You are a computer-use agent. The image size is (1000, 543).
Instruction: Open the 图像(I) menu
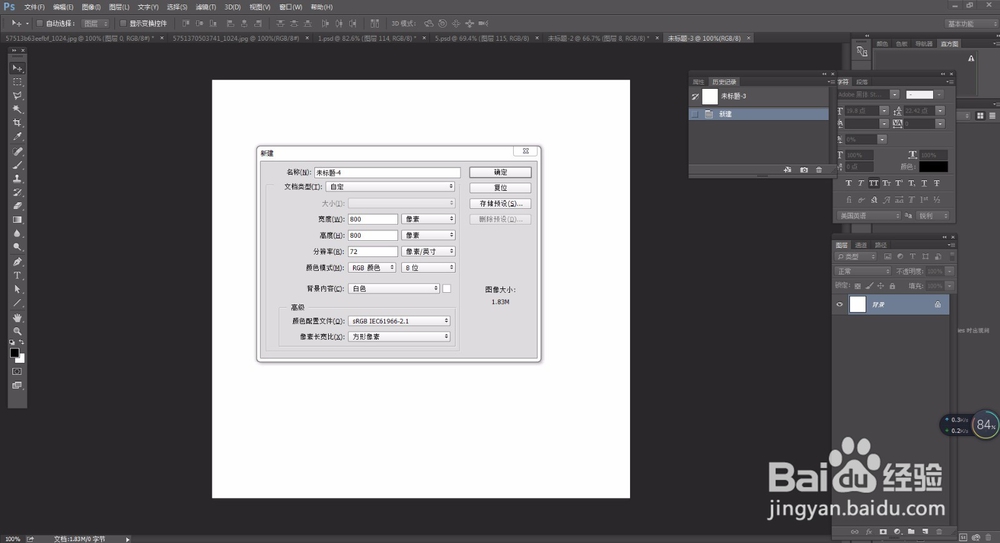pyautogui.click(x=91, y=7)
